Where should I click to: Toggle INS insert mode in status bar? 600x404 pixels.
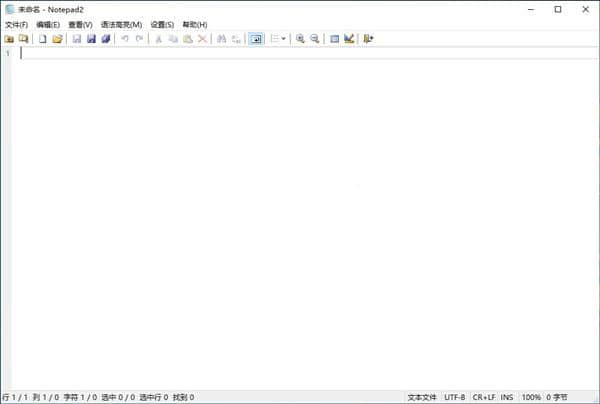pyautogui.click(x=507, y=397)
